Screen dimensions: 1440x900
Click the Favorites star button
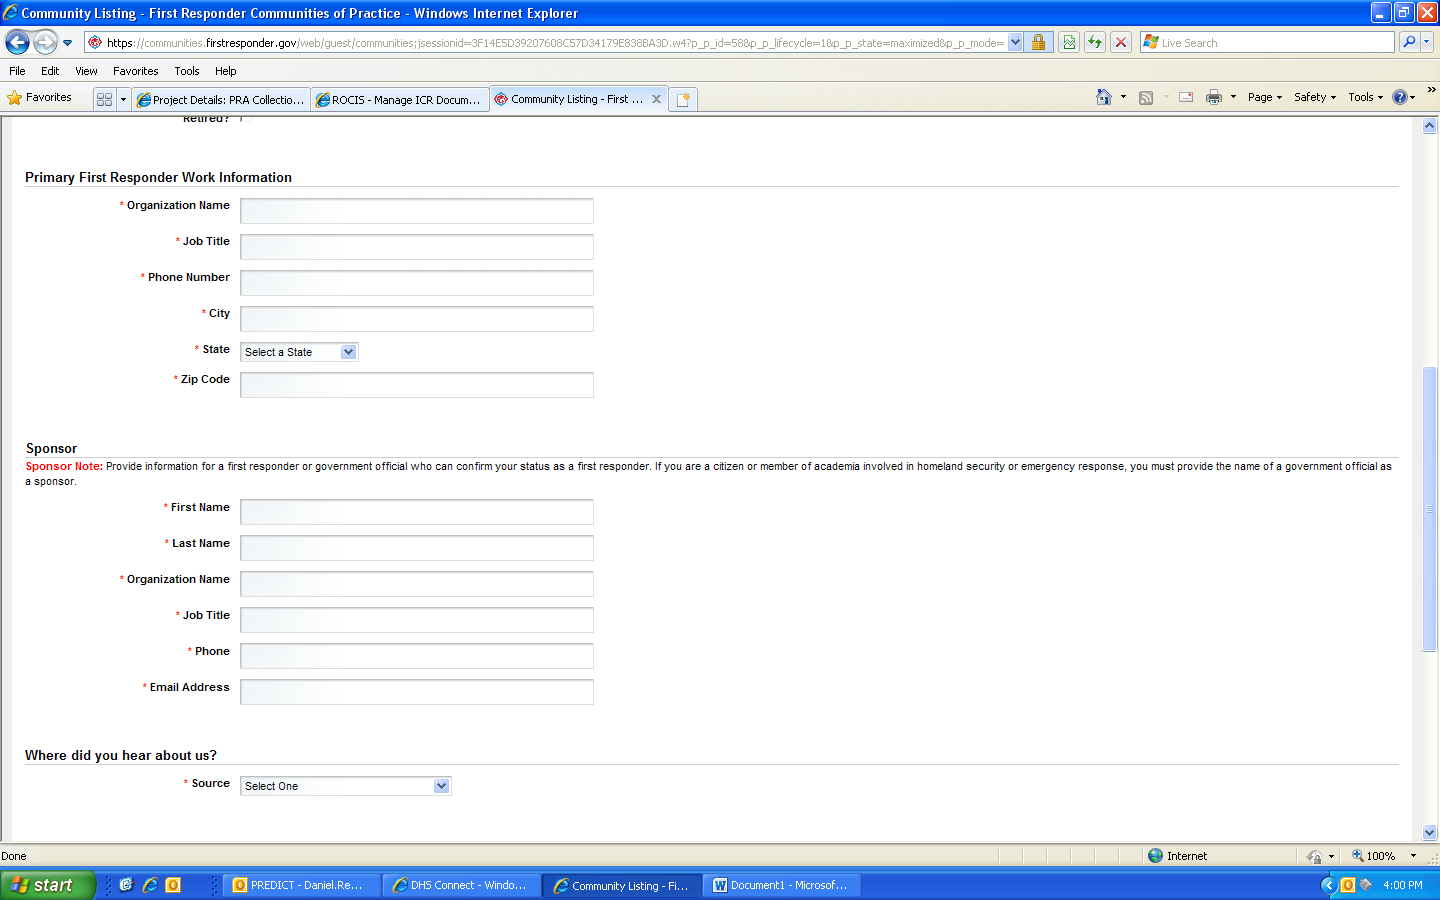40,97
